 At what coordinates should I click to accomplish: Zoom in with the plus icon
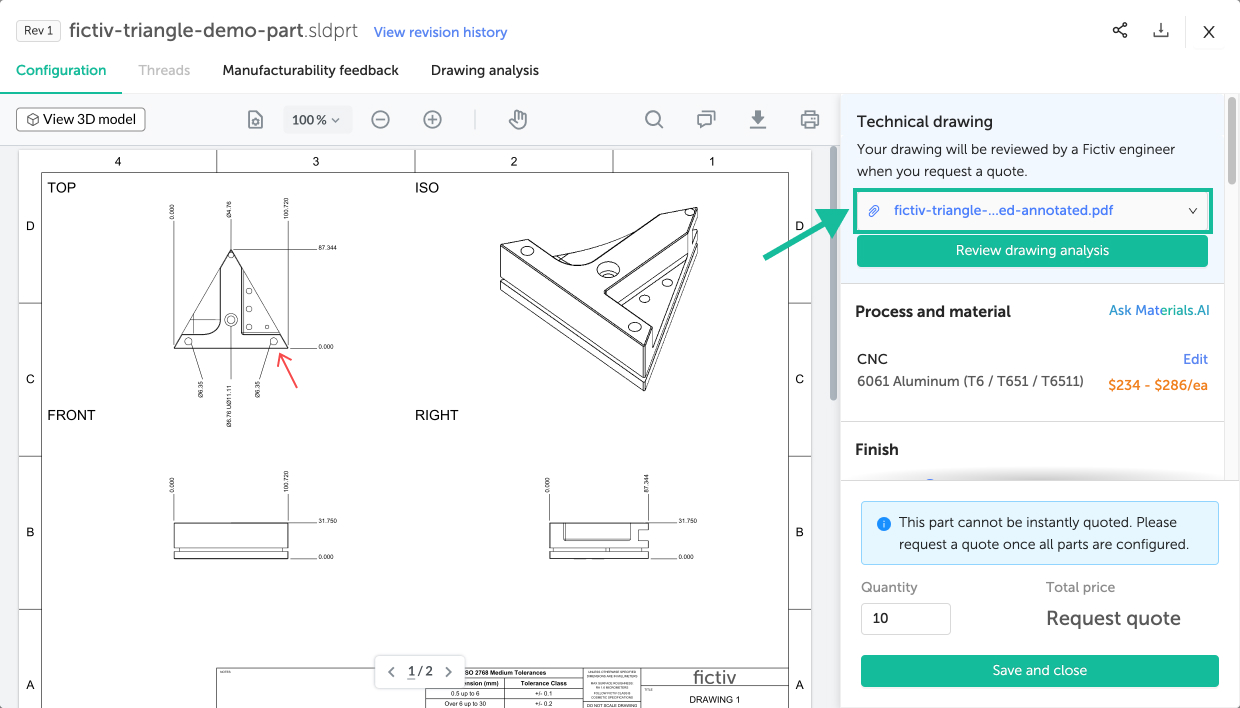click(x=432, y=120)
